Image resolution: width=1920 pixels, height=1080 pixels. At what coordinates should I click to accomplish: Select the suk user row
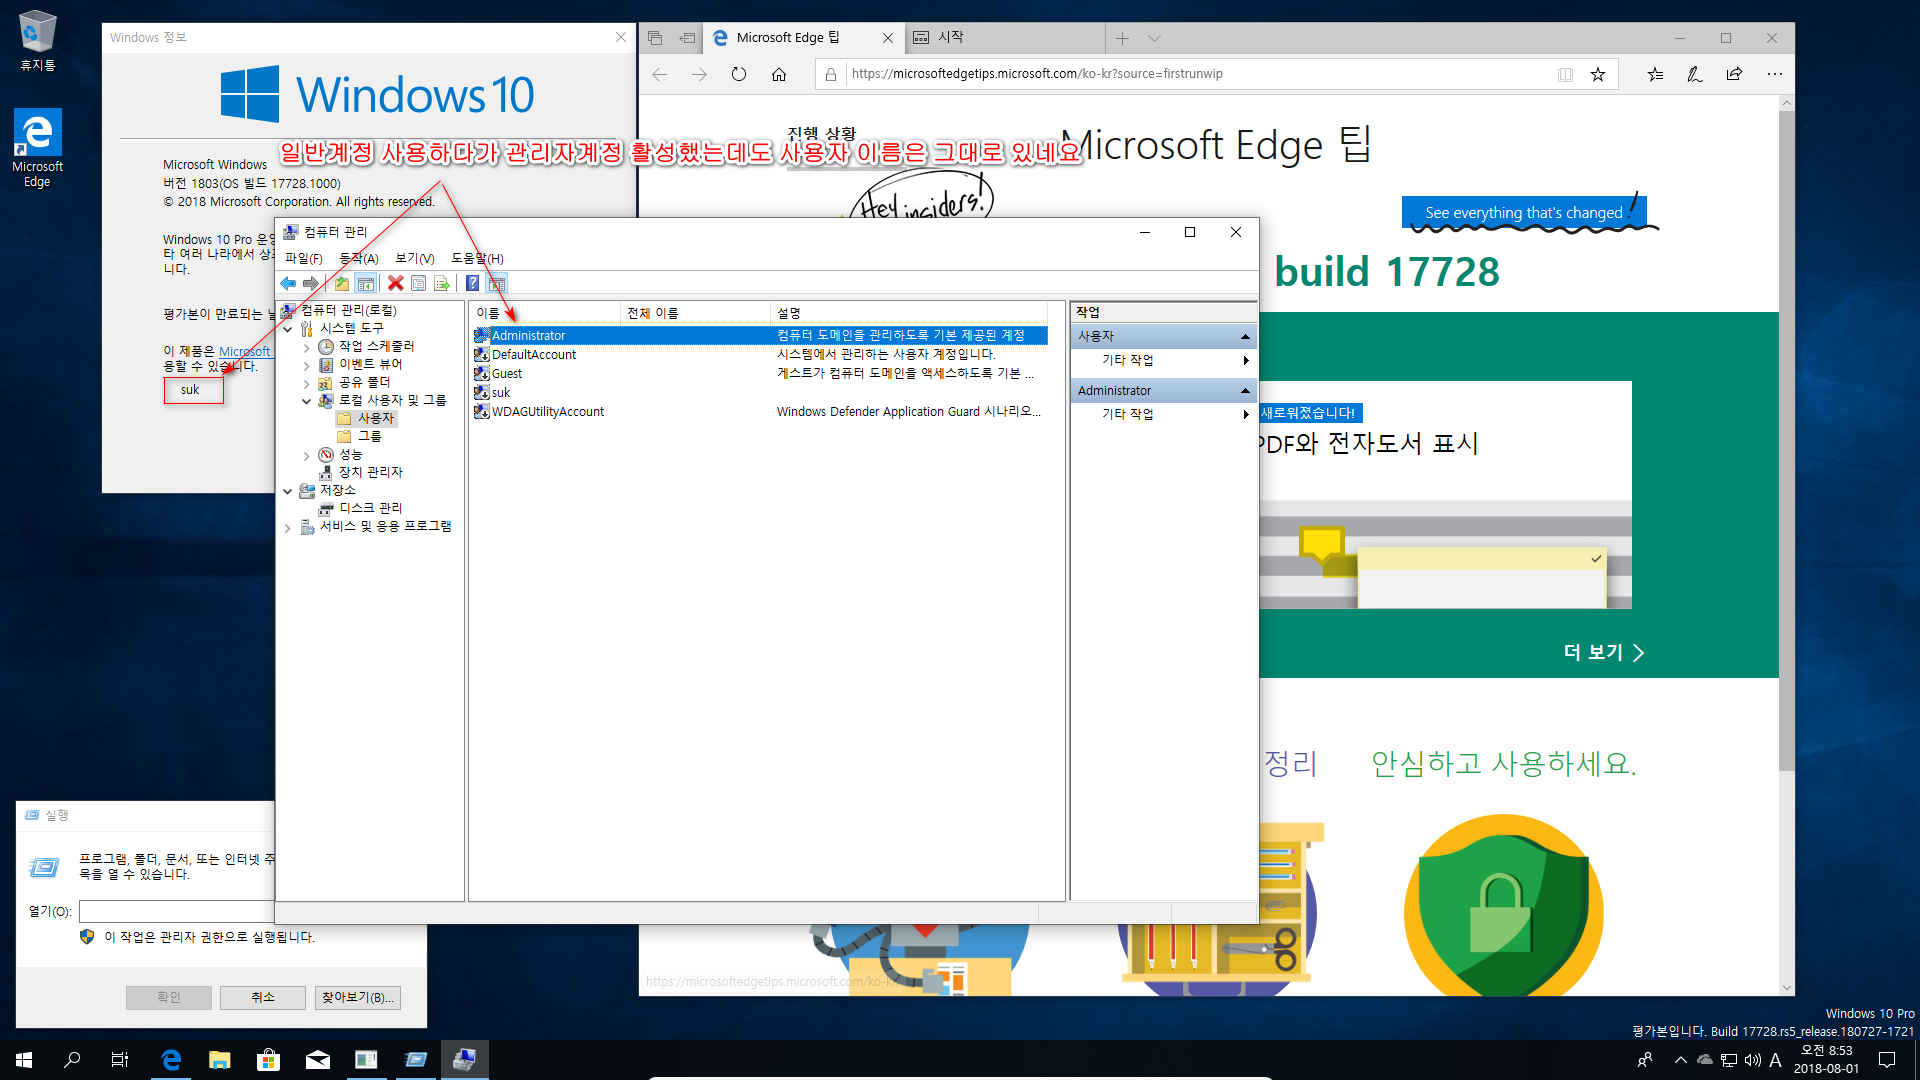760,393
